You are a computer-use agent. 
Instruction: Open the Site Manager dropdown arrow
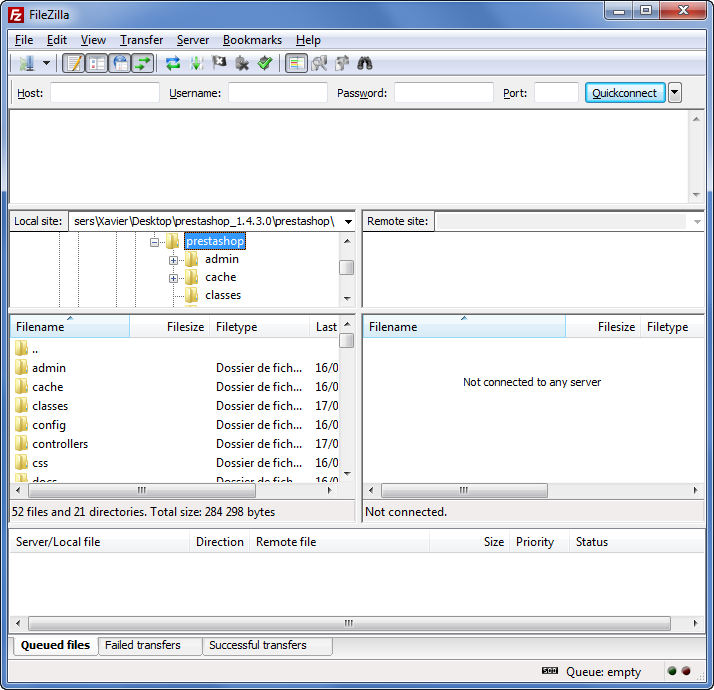point(46,63)
